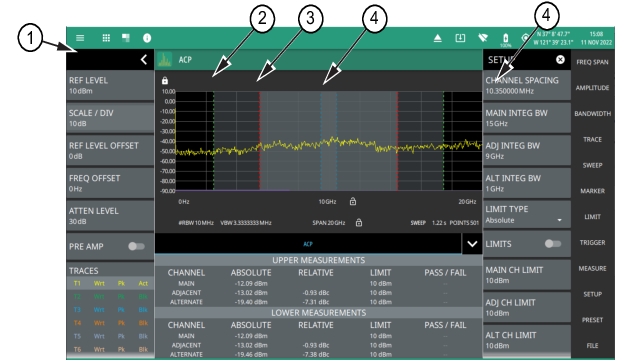Click the CHANNEL SPACING setting button
This screenshot has width=631, height=361.
click(526, 85)
